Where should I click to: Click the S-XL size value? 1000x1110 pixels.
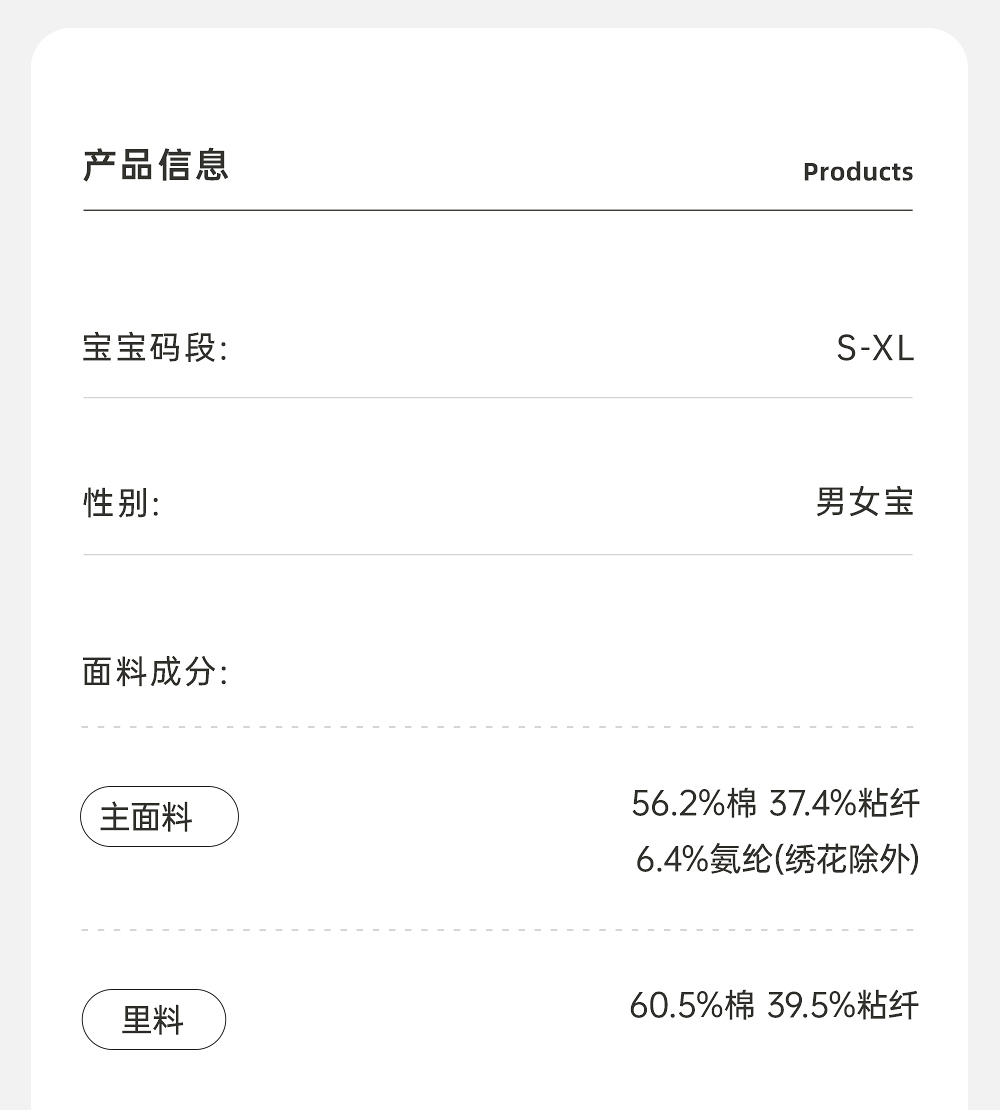[875, 349]
